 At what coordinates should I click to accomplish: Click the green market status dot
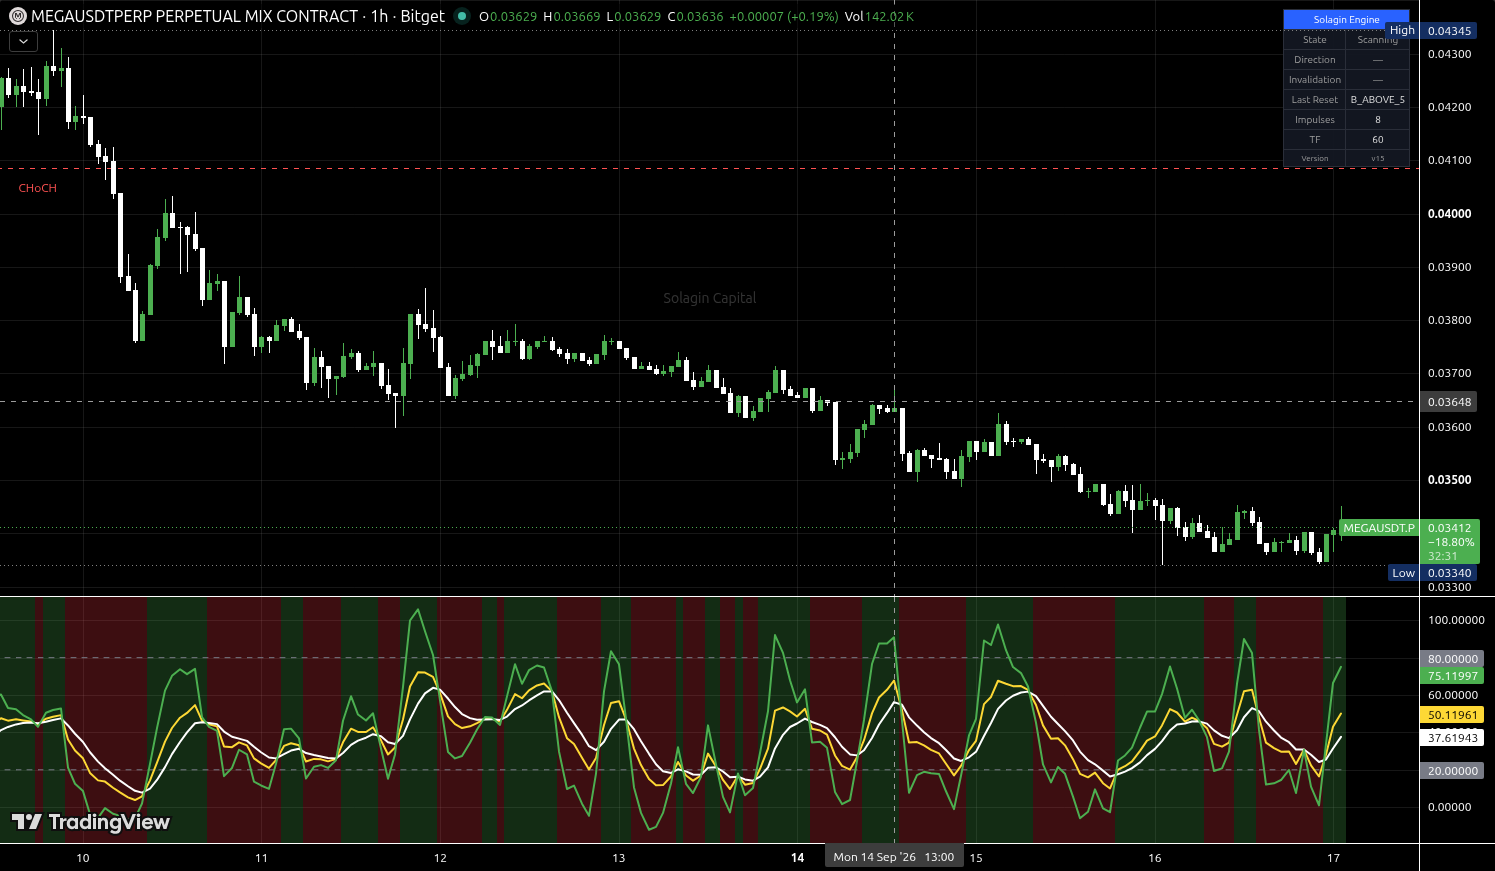pyautogui.click(x=461, y=16)
